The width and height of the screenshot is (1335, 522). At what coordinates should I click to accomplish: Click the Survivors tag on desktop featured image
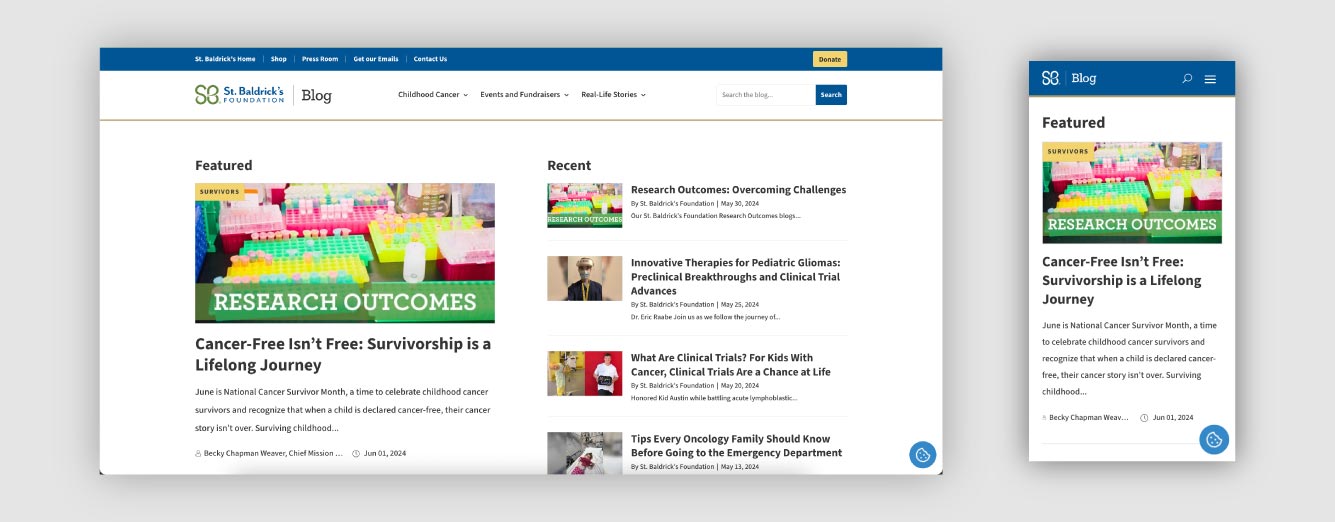(220, 191)
